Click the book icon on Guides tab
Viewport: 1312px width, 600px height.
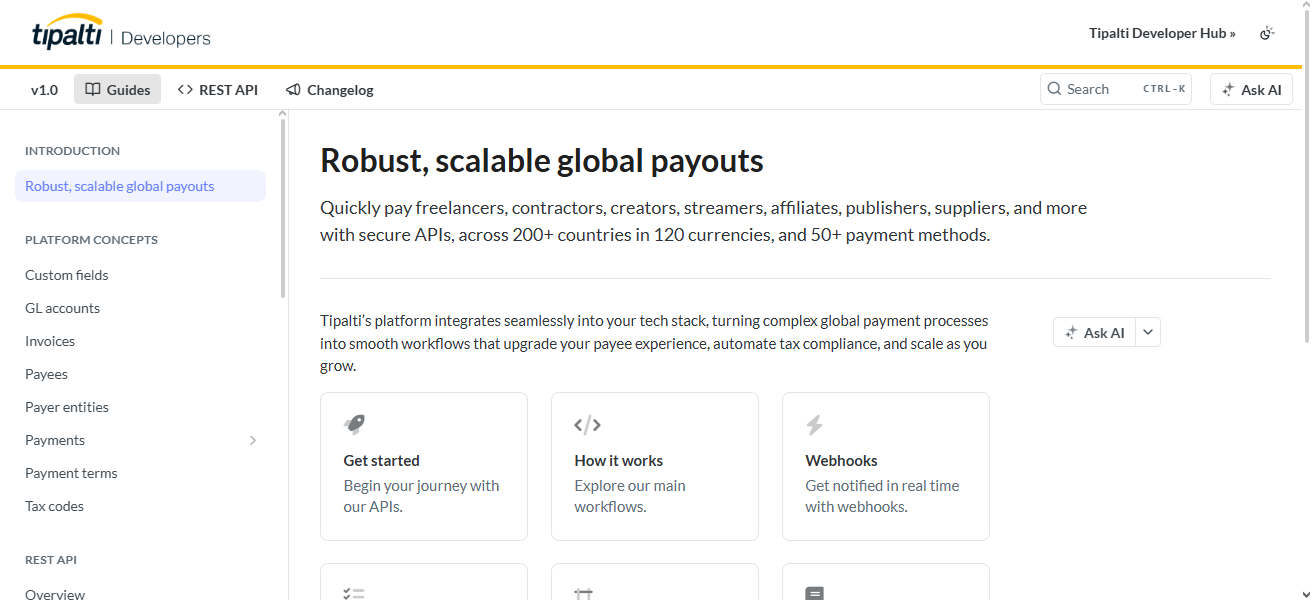pyautogui.click(x=93, y=90)
